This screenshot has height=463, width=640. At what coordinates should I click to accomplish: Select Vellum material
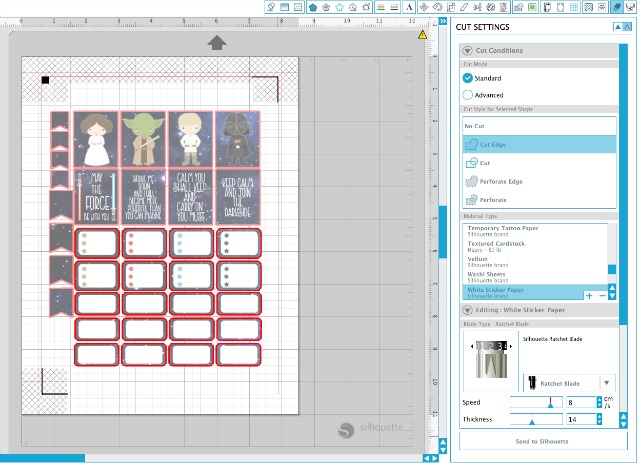click(535, 262)
